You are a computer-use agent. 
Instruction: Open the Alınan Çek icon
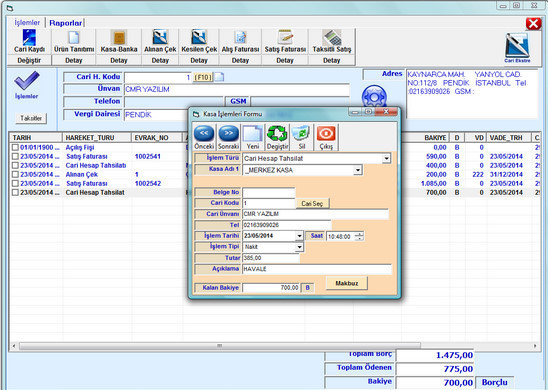(160, 37)
